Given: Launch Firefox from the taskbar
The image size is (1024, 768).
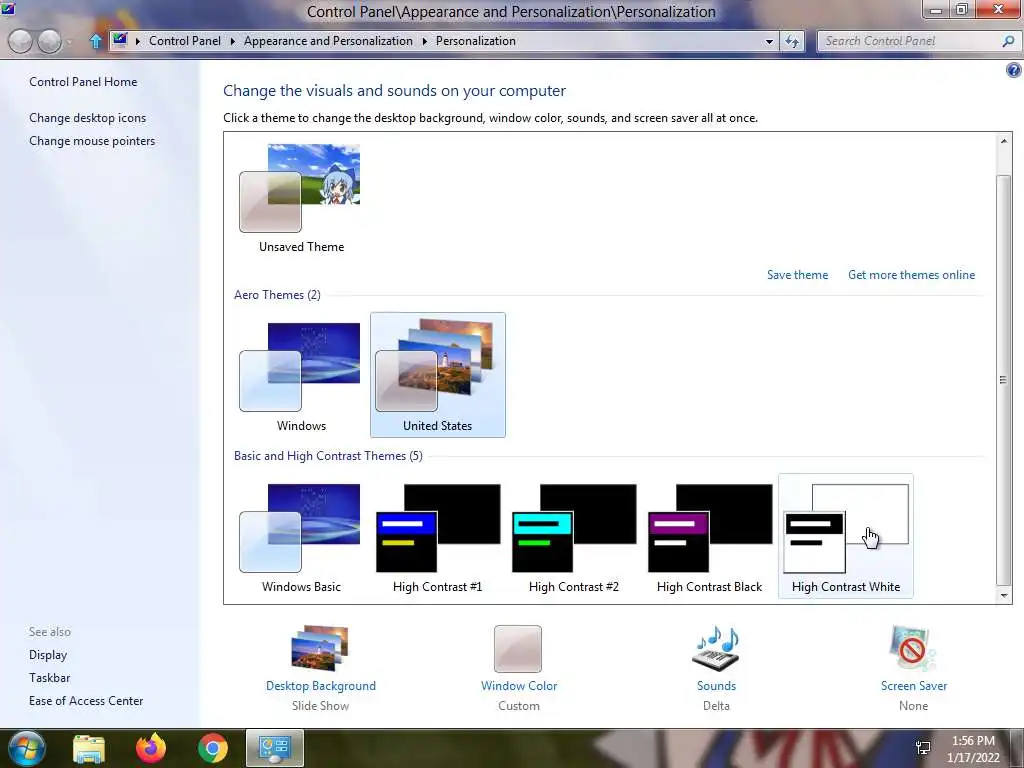Looking at the screenshot, I should [x=151, y=749].
